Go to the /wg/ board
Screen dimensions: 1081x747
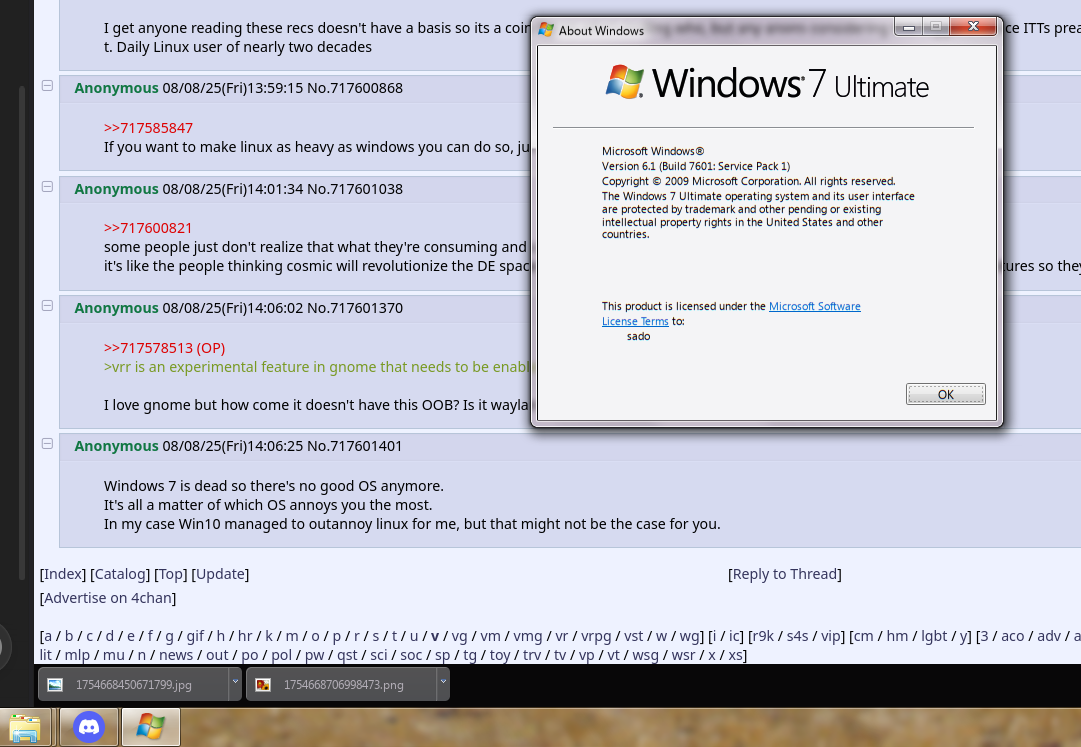(689, 636)
